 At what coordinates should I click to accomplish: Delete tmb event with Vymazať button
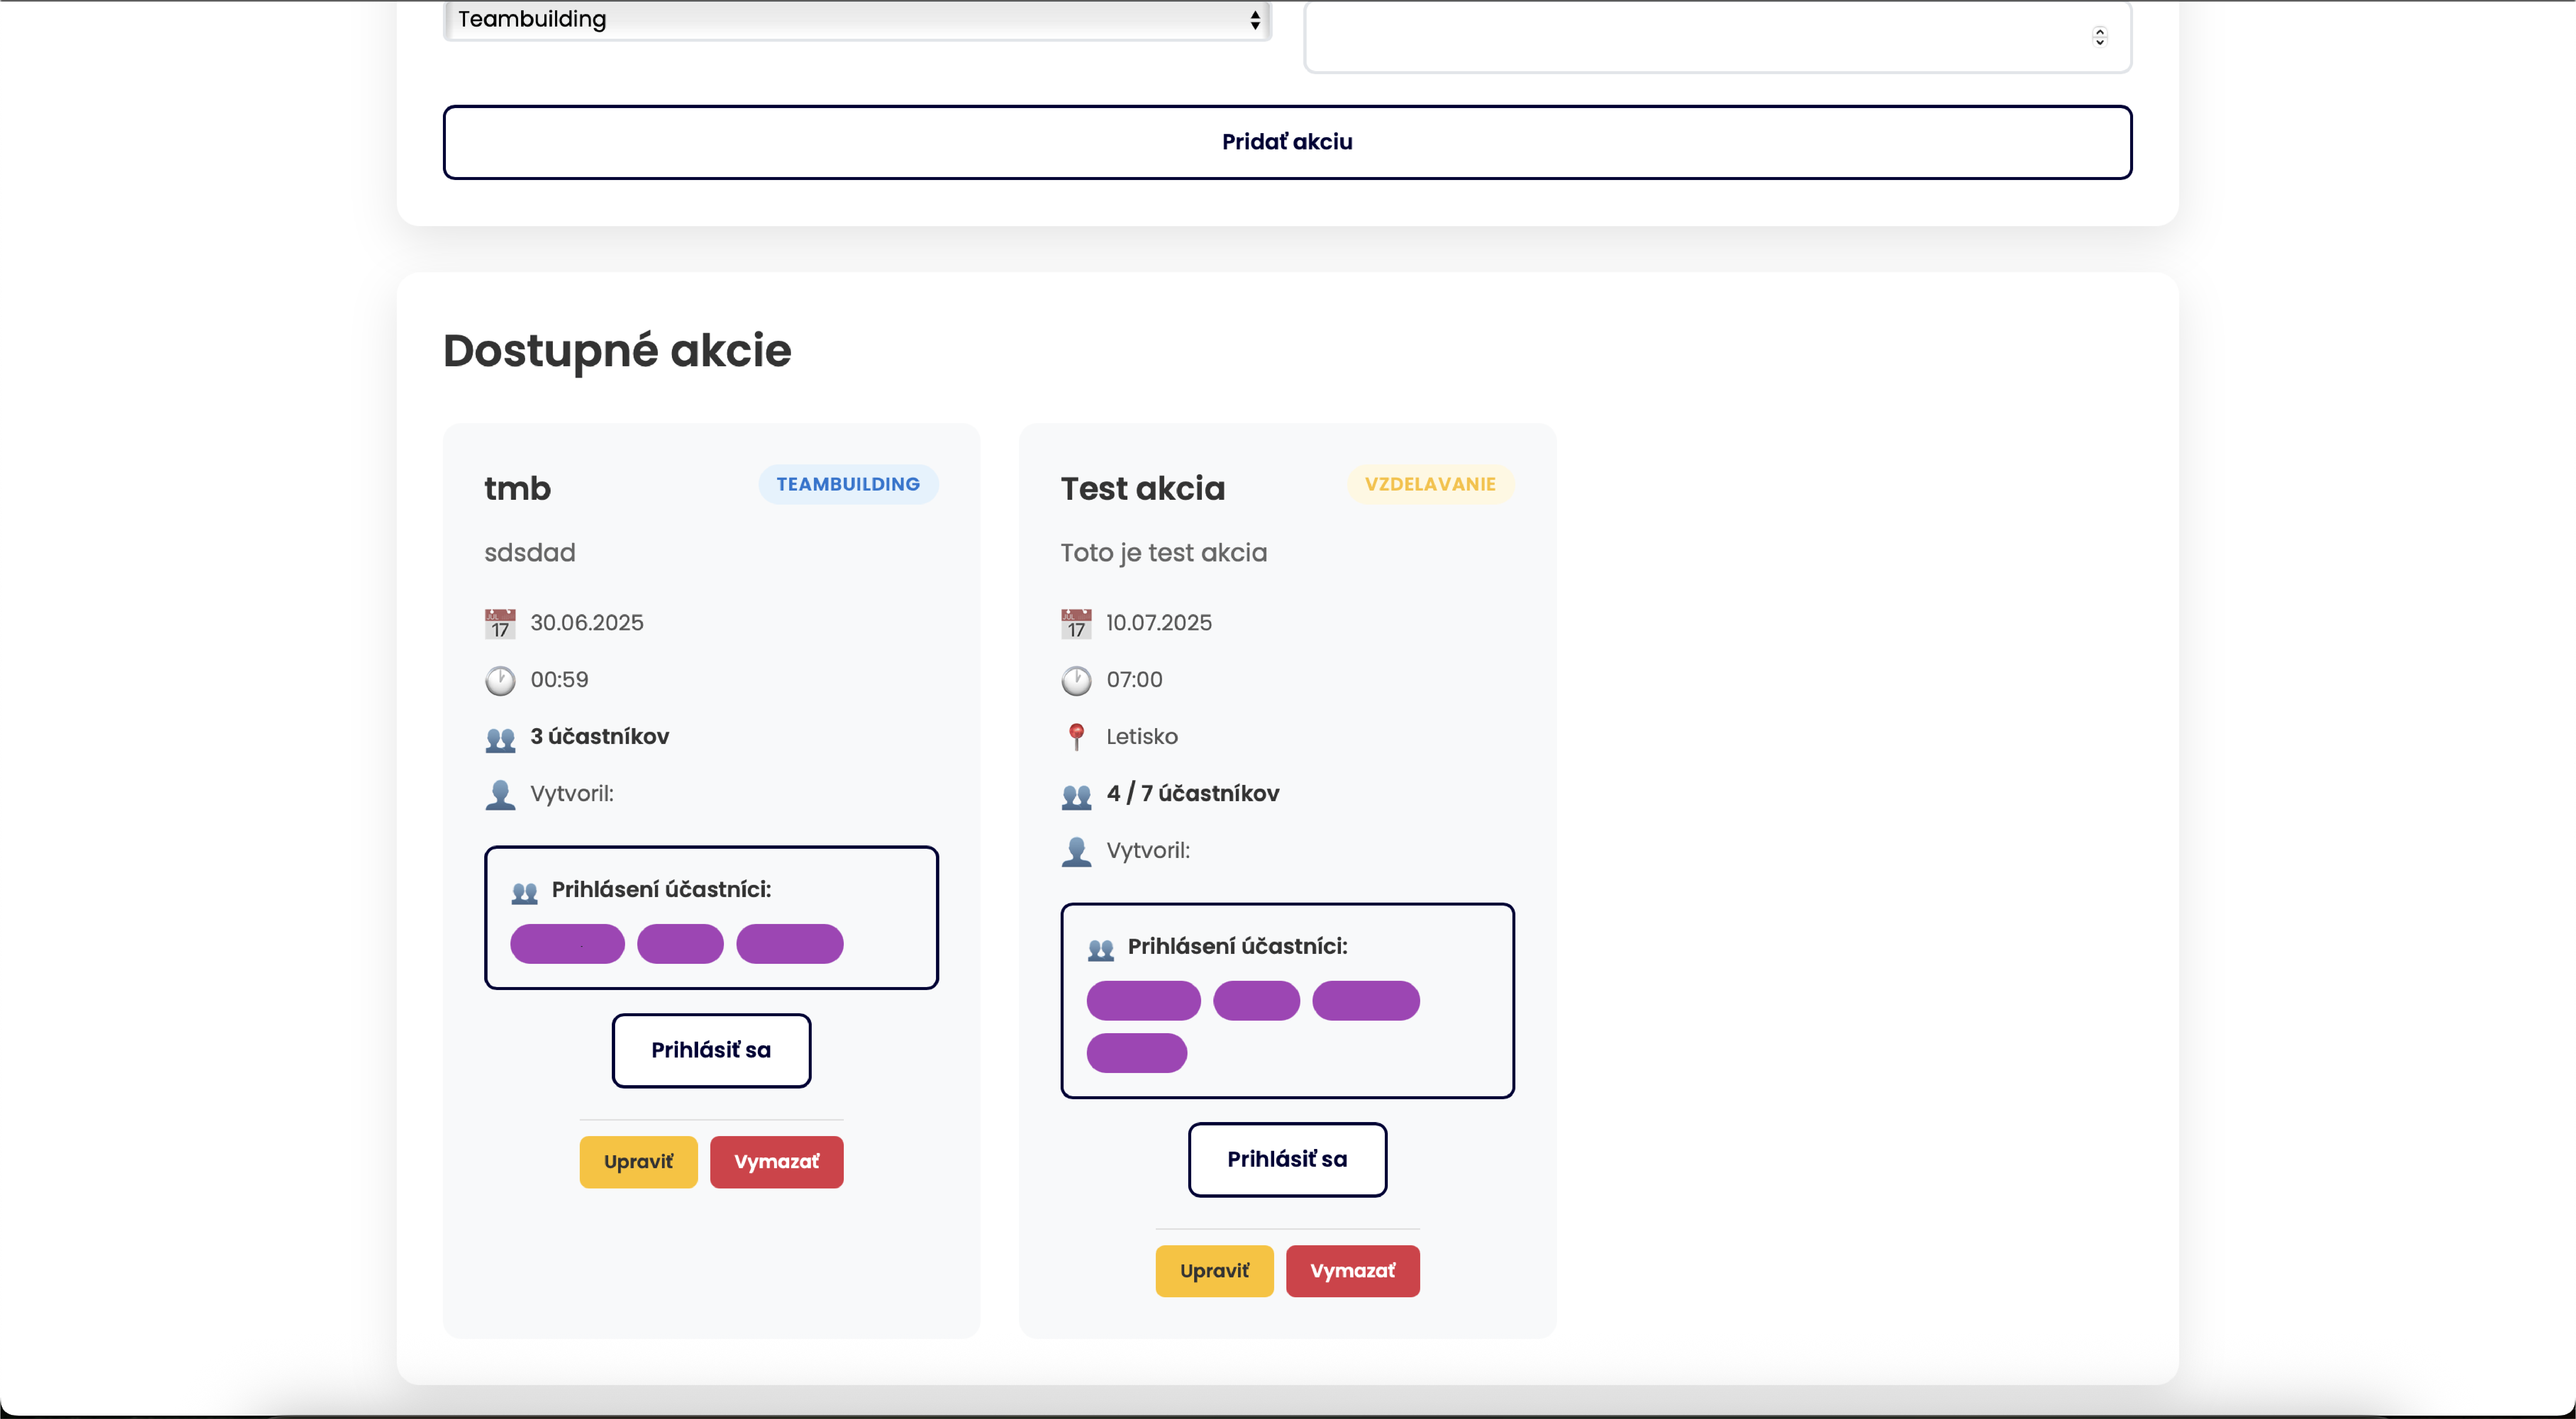(x=776, y=1162)
